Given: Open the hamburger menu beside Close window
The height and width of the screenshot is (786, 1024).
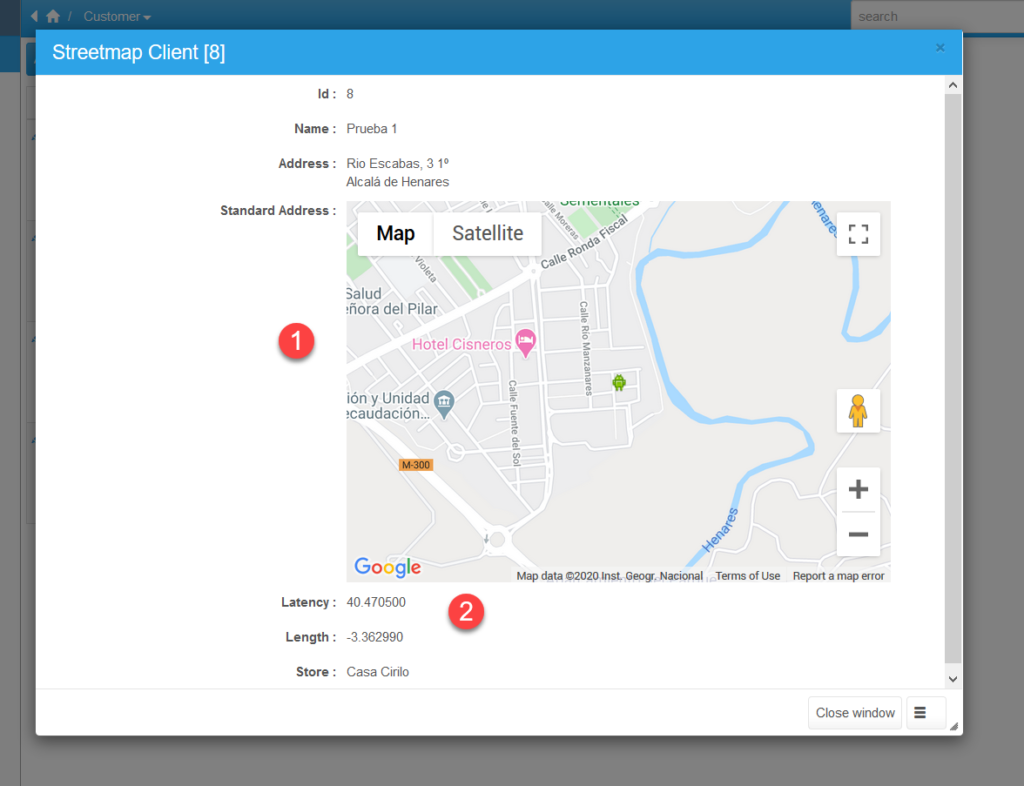Looking at the screenshot, I should pos(926,712).
